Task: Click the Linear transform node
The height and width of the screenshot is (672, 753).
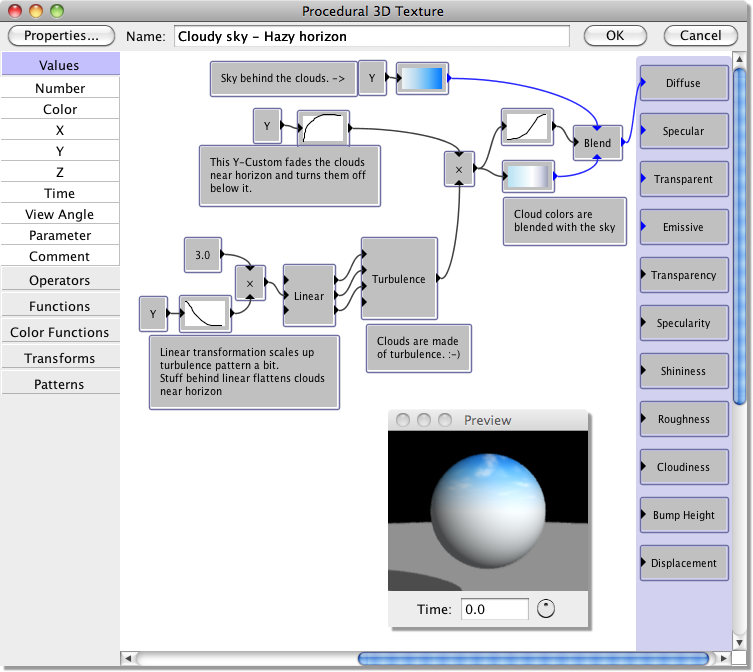Action: point(309,295)
